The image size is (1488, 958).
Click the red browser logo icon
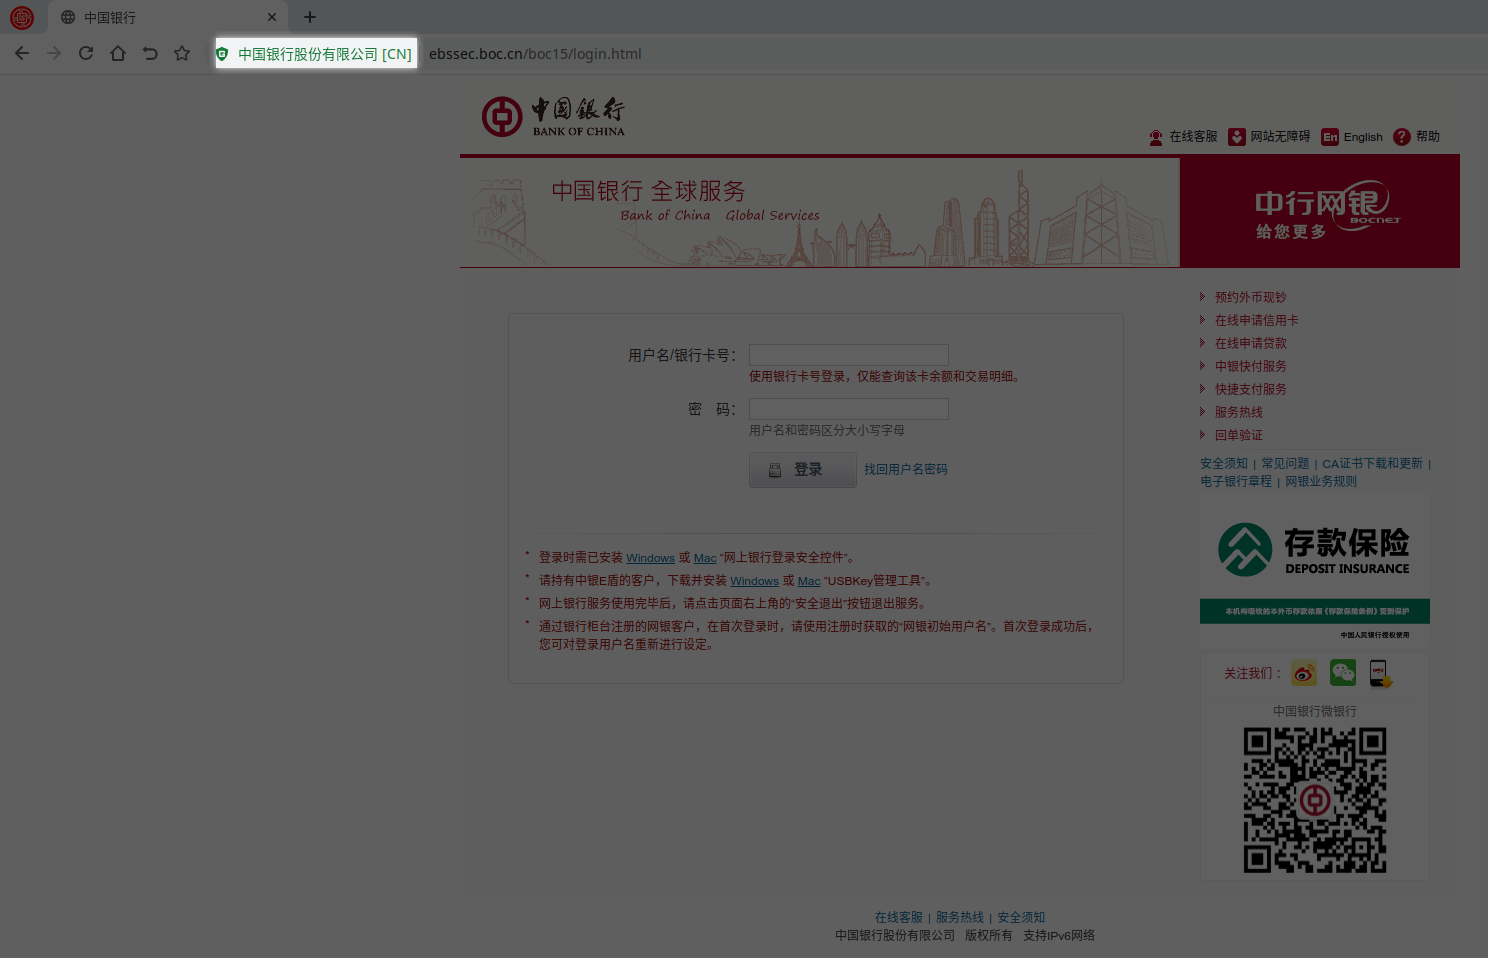[x=22, y=17]
